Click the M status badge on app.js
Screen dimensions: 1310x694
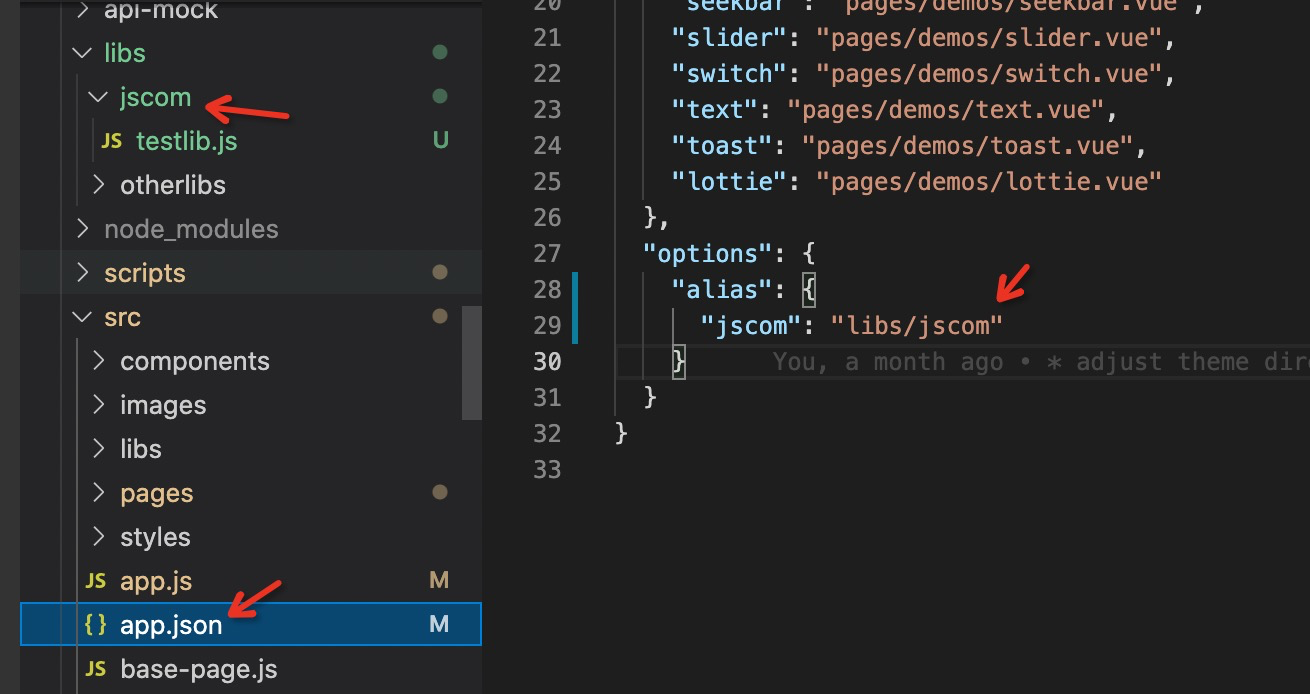(x=439, y=581)
